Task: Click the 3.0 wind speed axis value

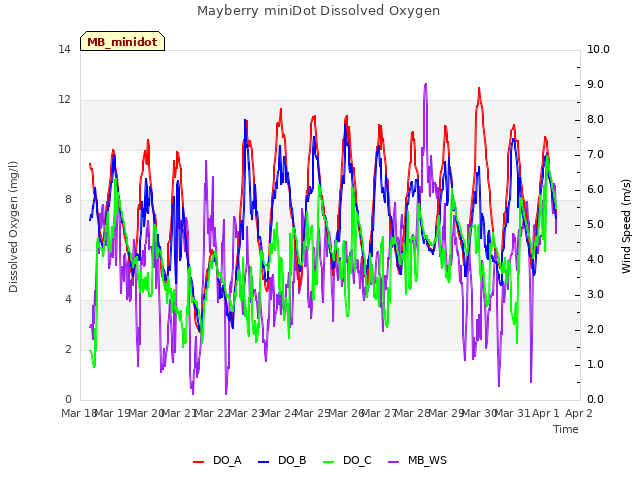Action: click(595, 295)
